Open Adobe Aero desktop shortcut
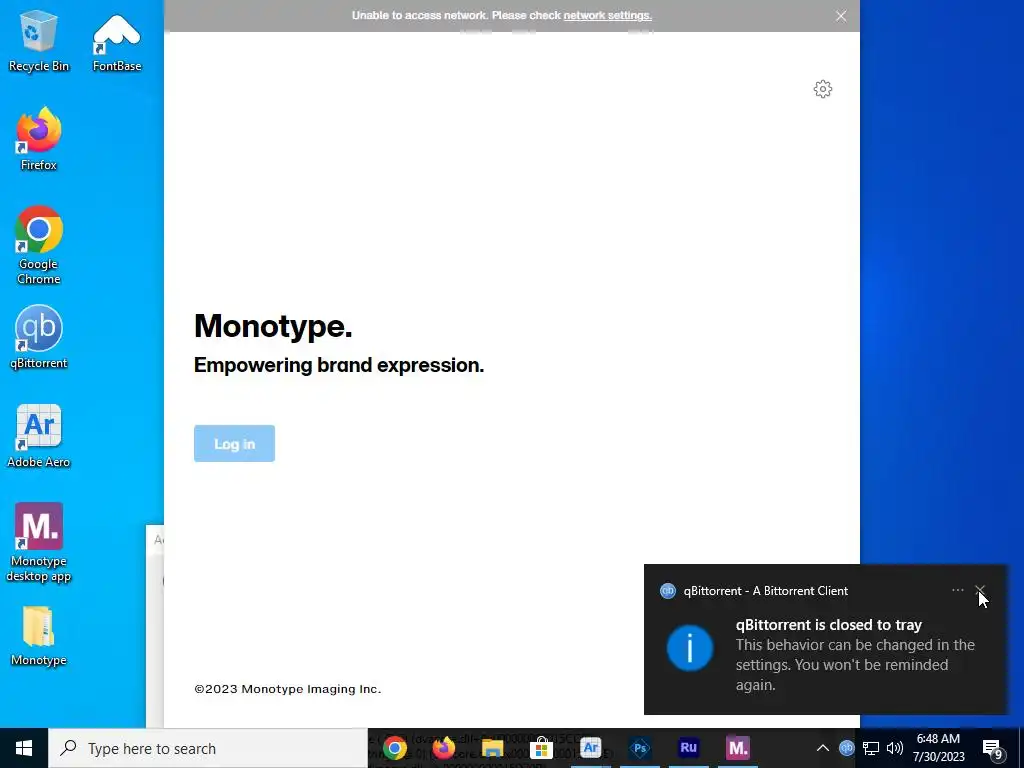The image size is (1024, 768). coord(39,436)
